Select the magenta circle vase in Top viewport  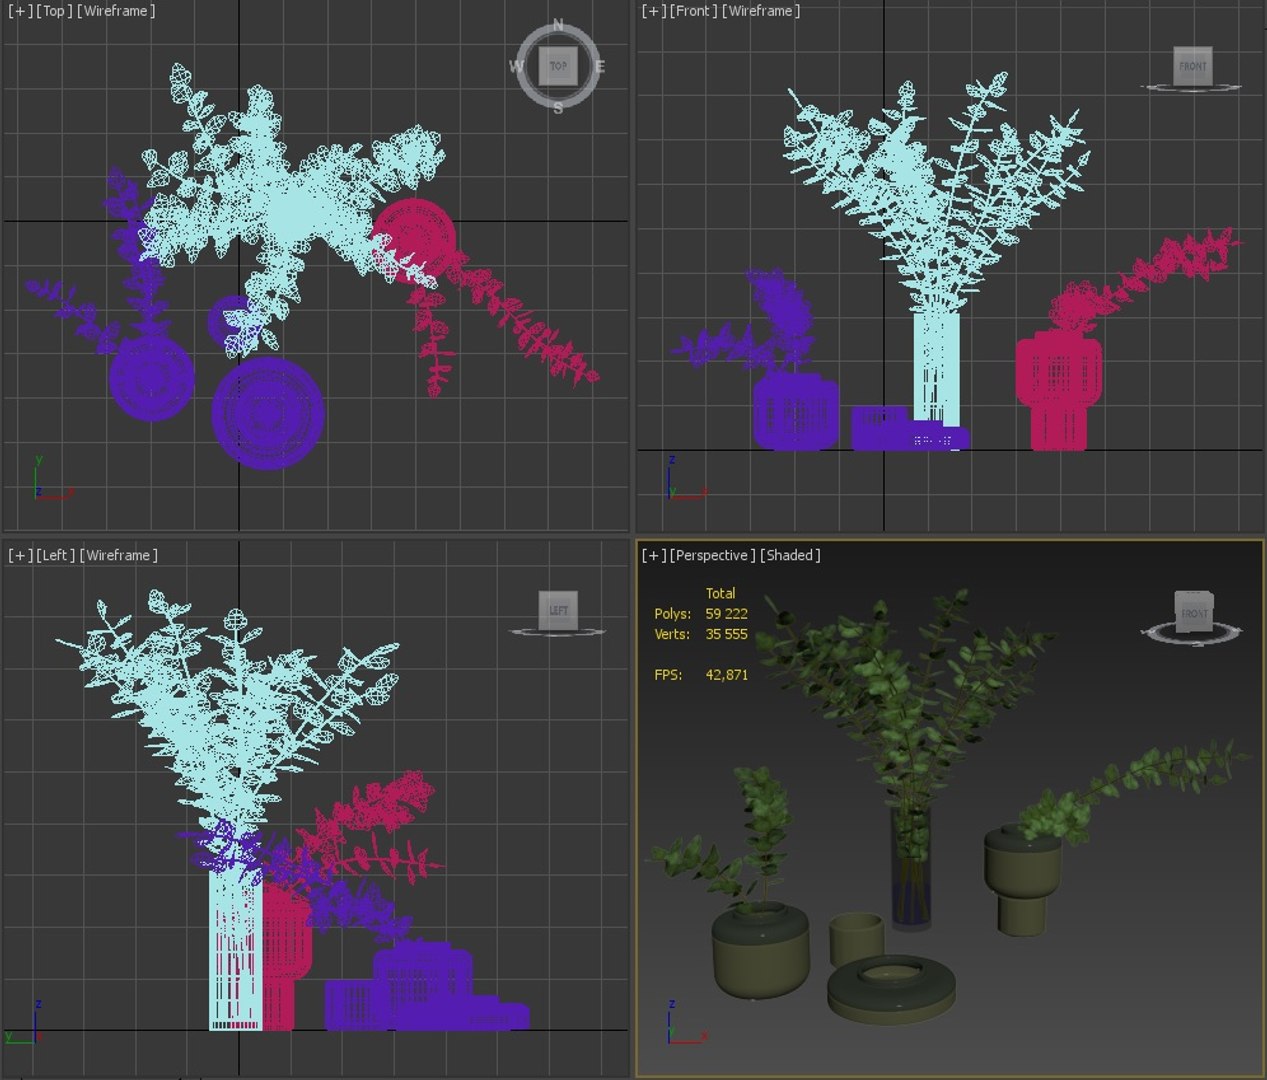coord(414,240)
